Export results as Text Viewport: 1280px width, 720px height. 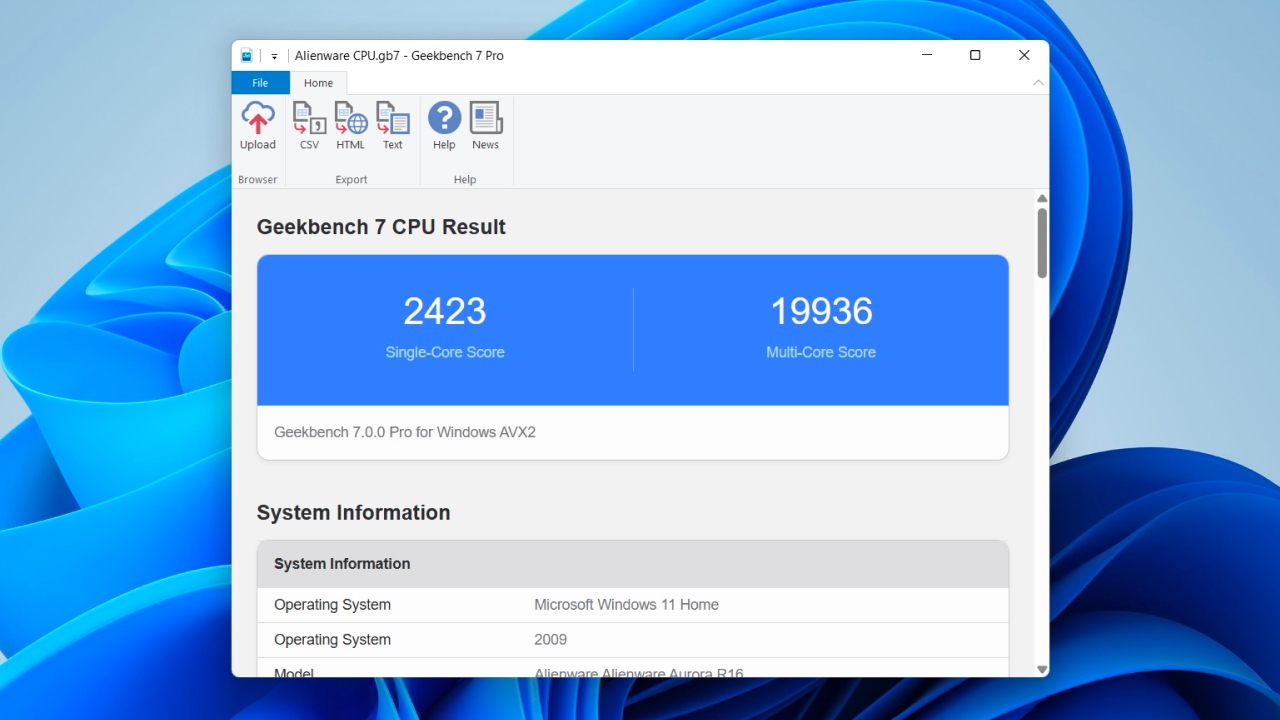(392, 126)
